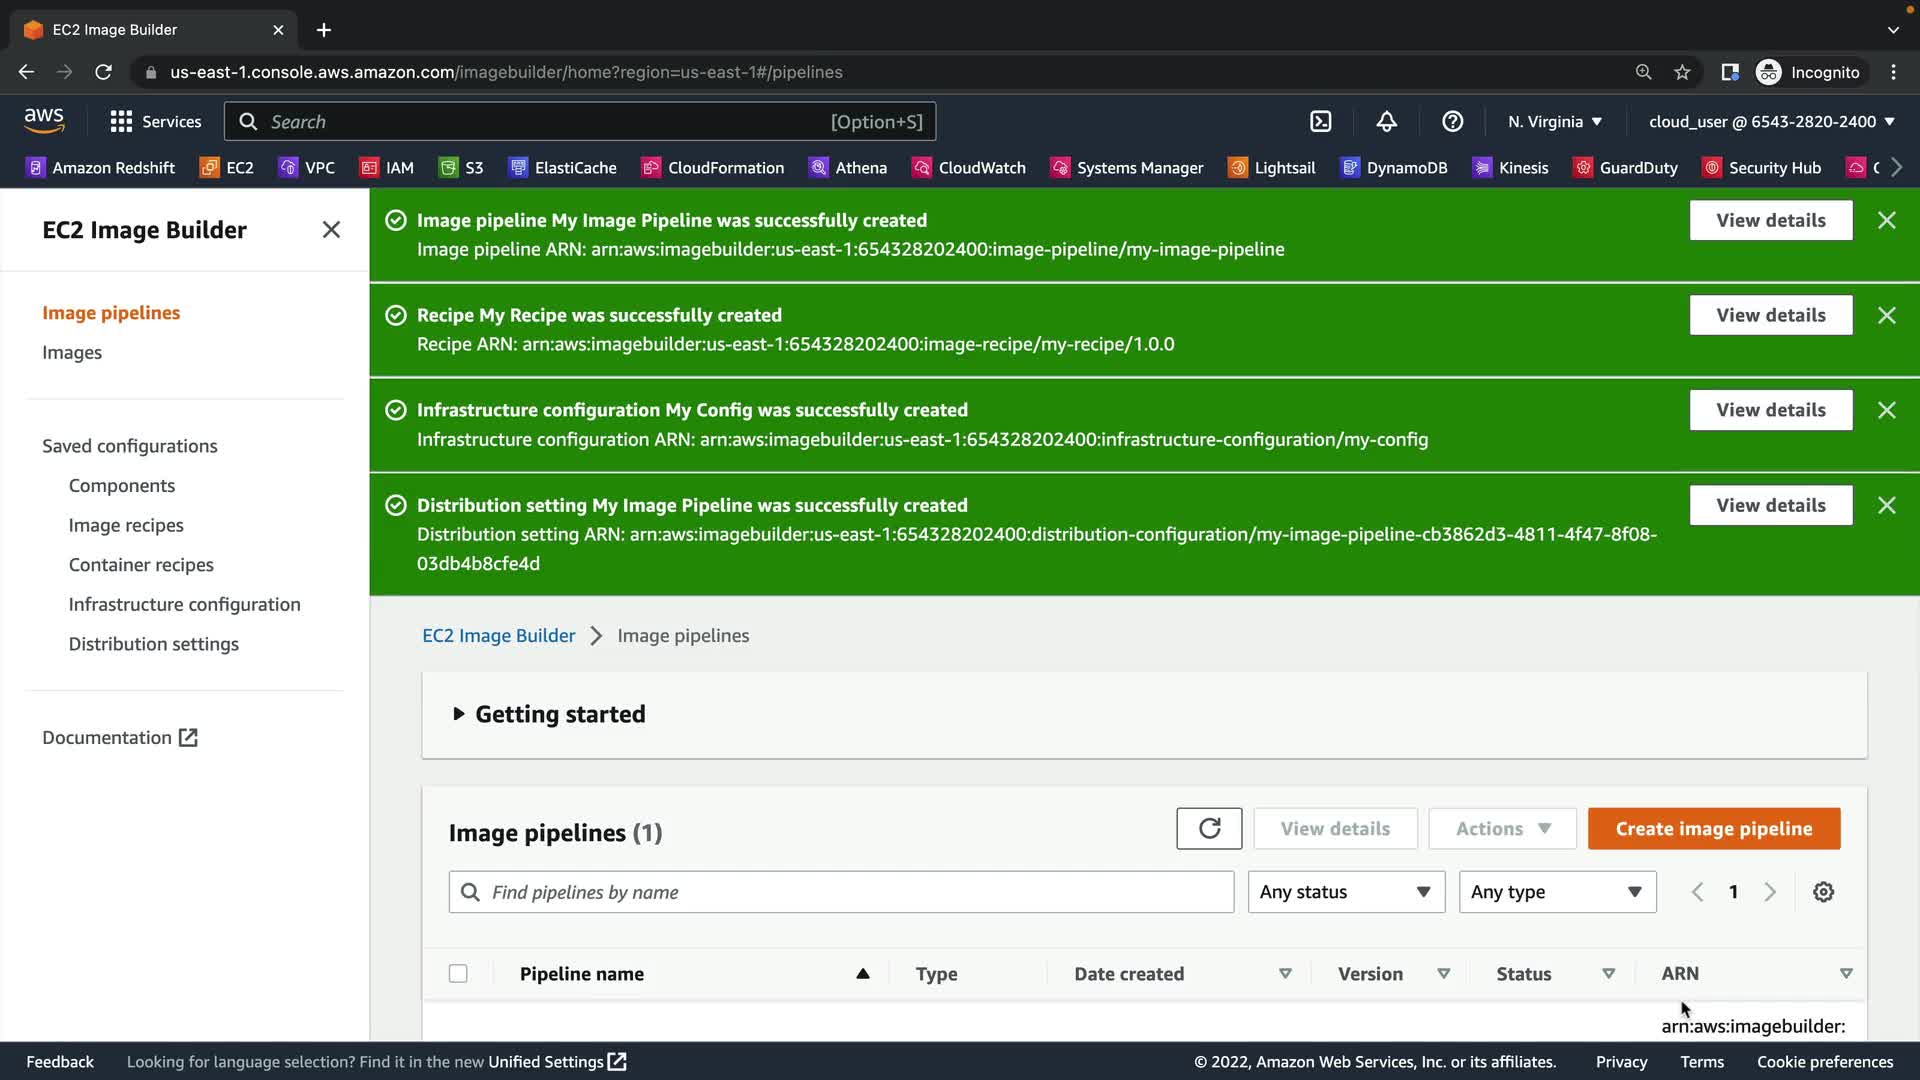Viewport: 1920px width, 1080px height.
Task: Open AWS CloudShell icon in top bar
Action: (1320, 122)
